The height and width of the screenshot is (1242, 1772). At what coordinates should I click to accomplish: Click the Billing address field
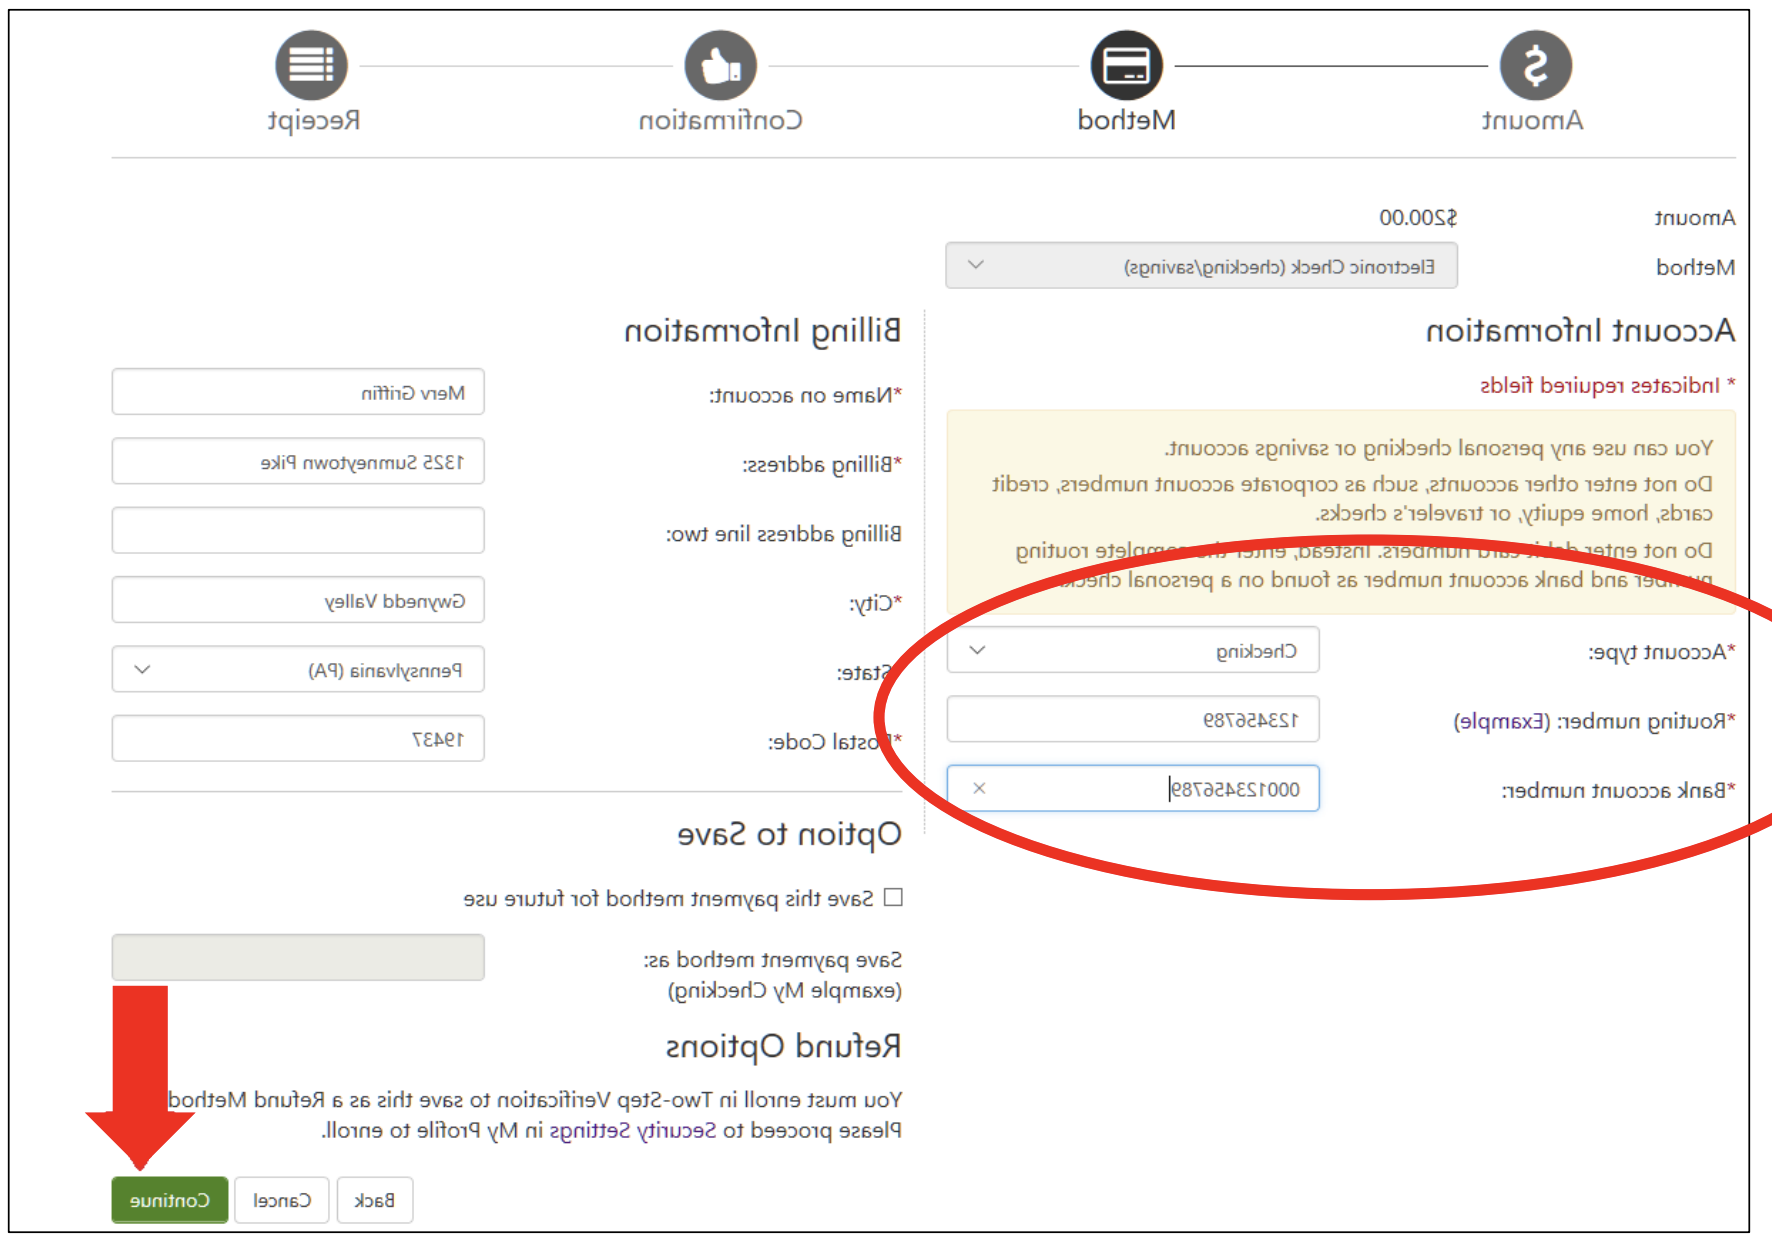coord(298,461)
